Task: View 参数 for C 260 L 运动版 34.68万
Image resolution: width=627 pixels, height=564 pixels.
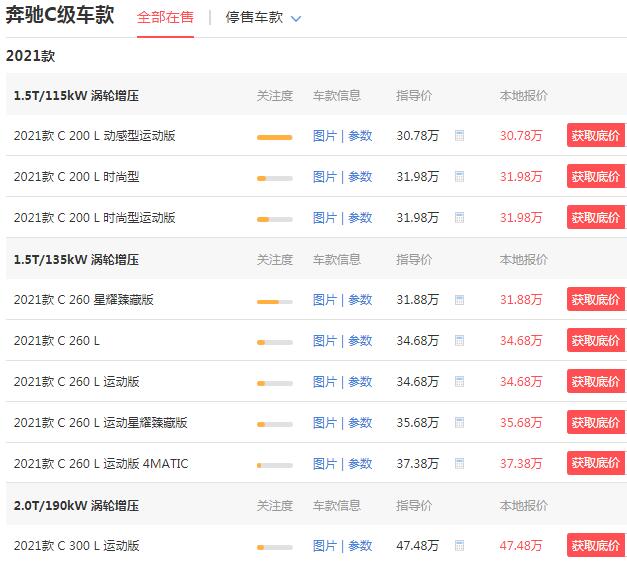Action: point(360,382)
